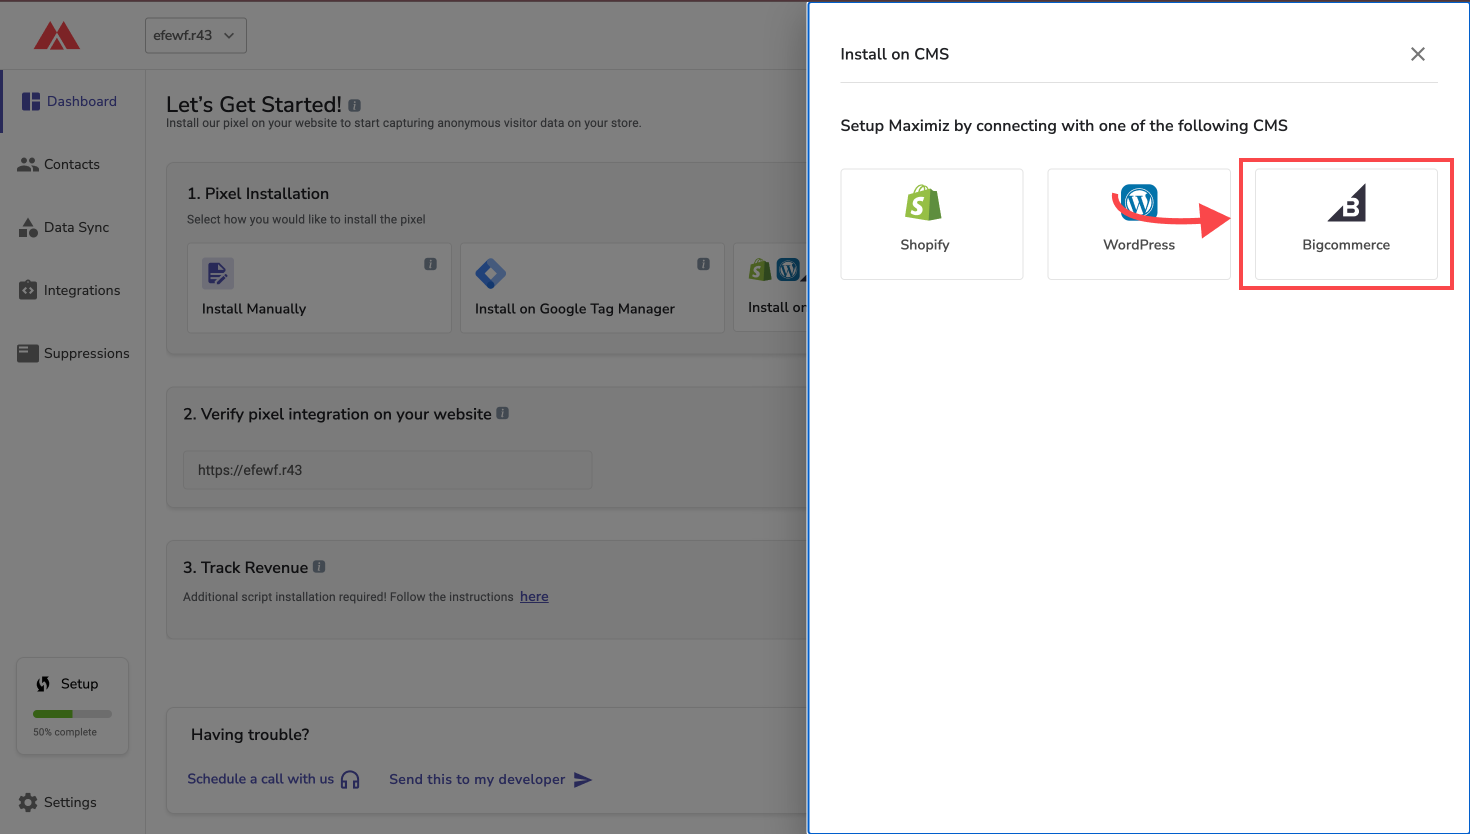Open the 'here' instructions link

tap(534, 597)
